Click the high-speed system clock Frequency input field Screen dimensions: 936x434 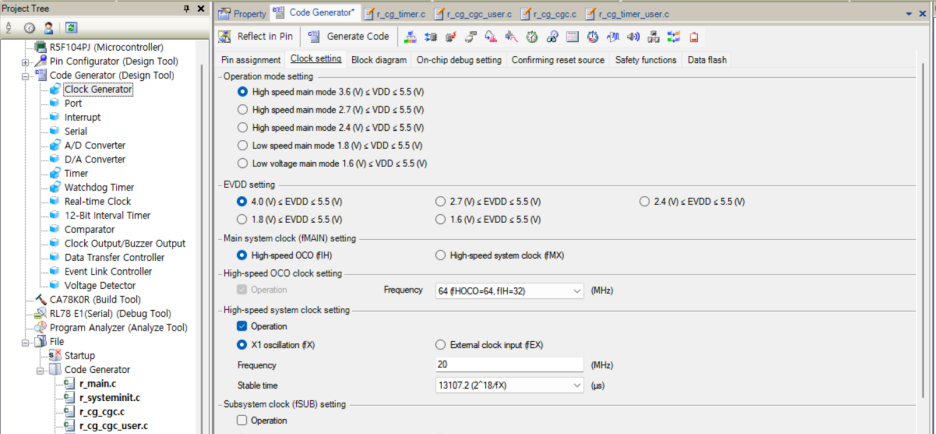510,365
